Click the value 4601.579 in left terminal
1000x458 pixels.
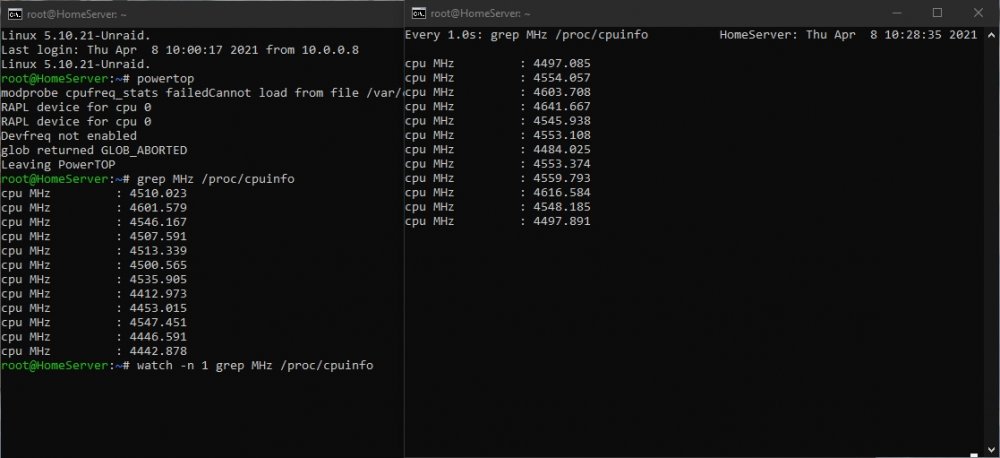point(158,208)
